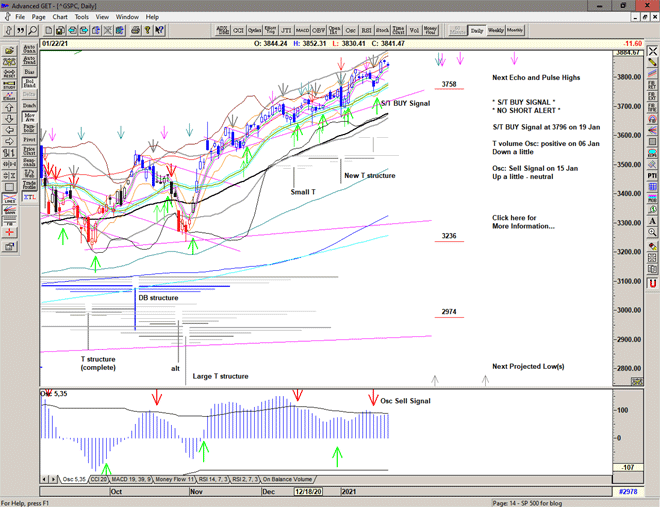
Task: Click the Trade Profile tool button
Action: (x=29, y=184)
